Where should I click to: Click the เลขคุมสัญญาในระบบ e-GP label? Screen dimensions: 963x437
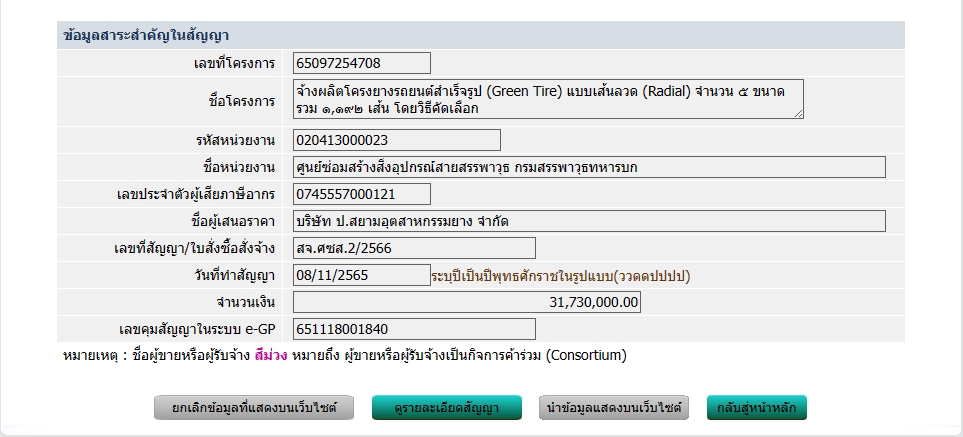[x=196, y=329]
